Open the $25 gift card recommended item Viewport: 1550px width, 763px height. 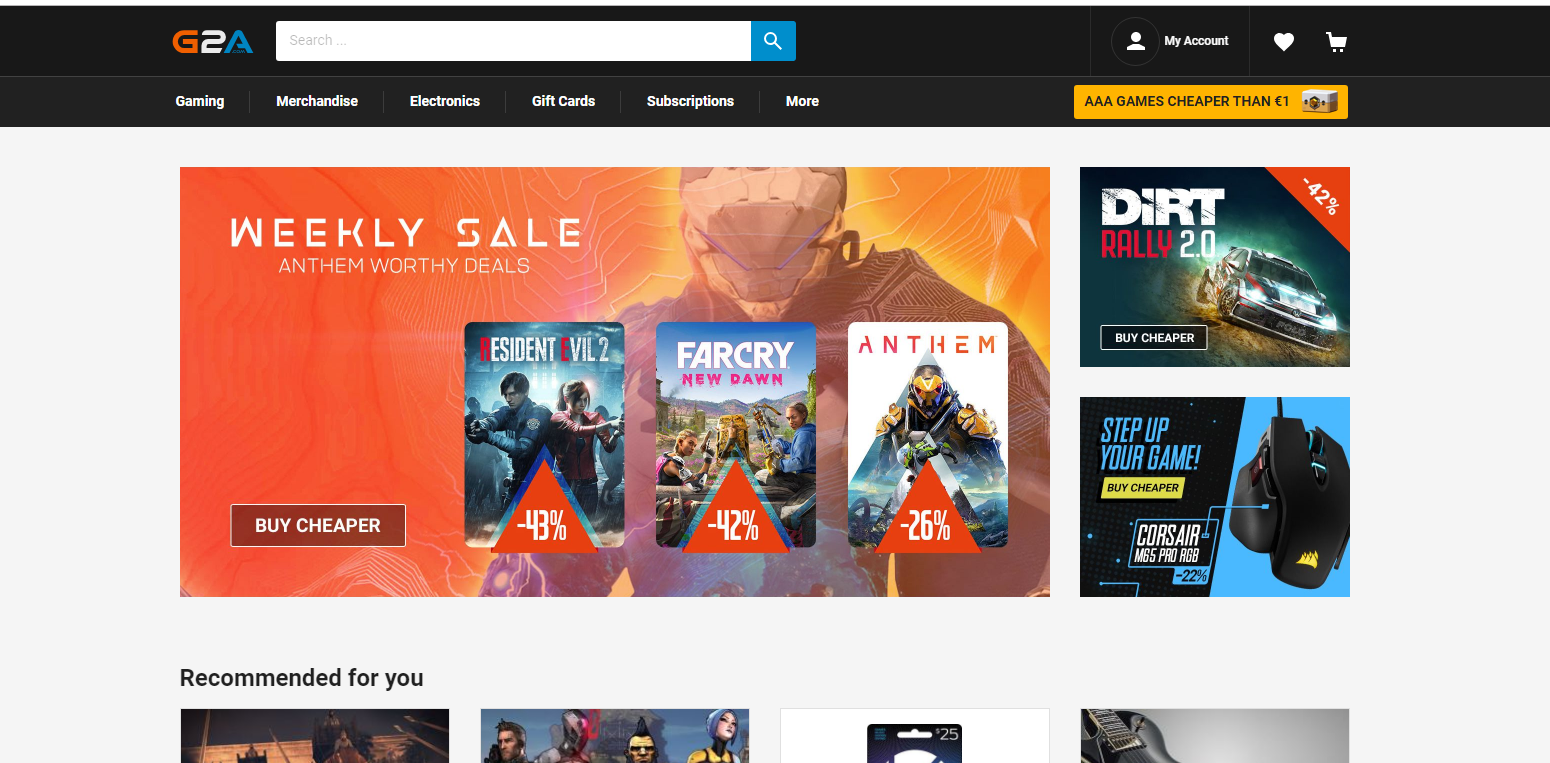coord(914,736)
